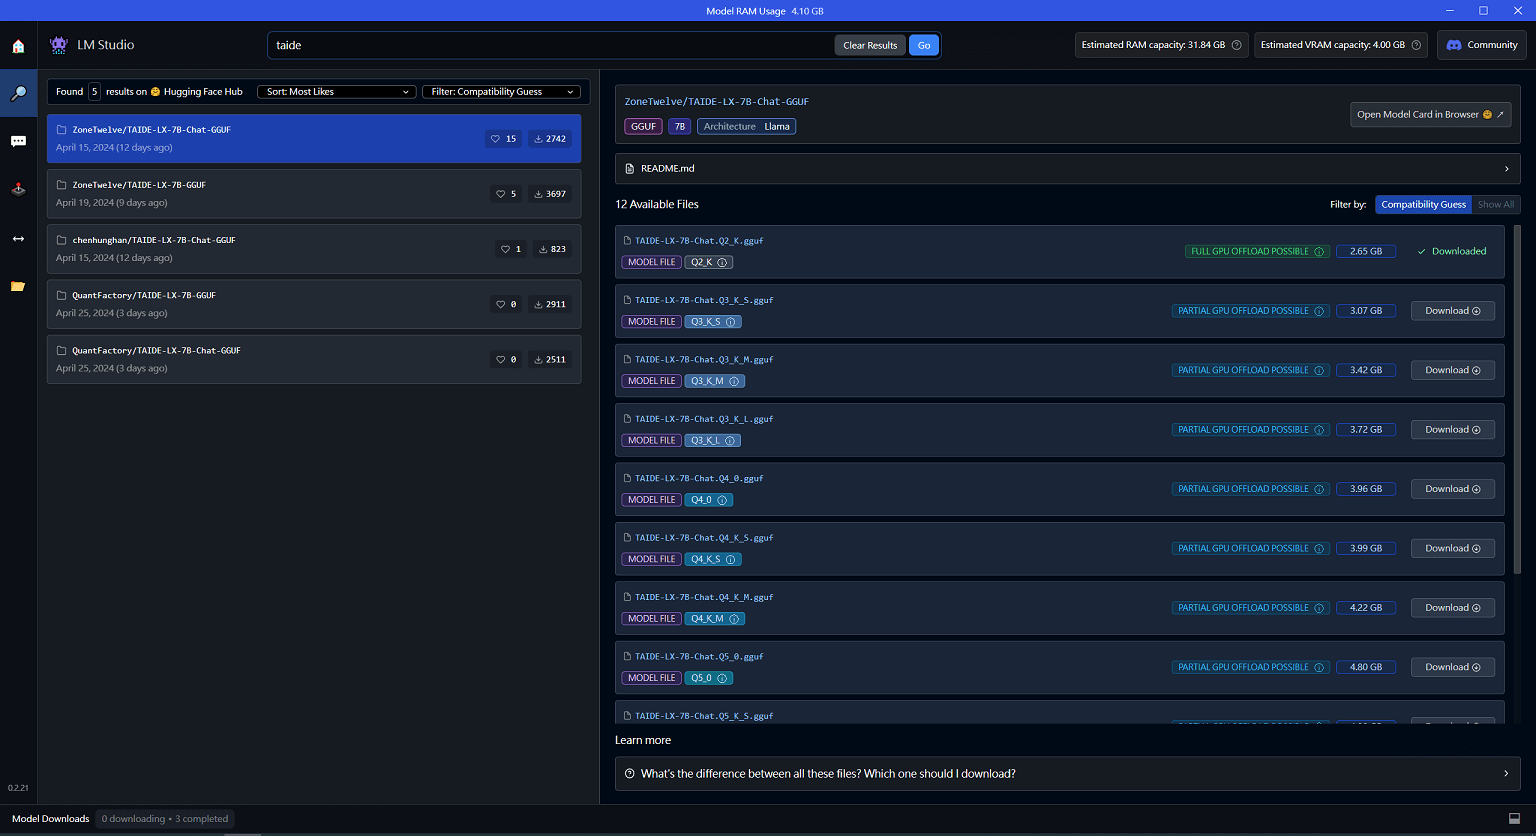Open the Home icon in sidebar
Viewport: 1536px width, 836px height.
pos(18,46)
